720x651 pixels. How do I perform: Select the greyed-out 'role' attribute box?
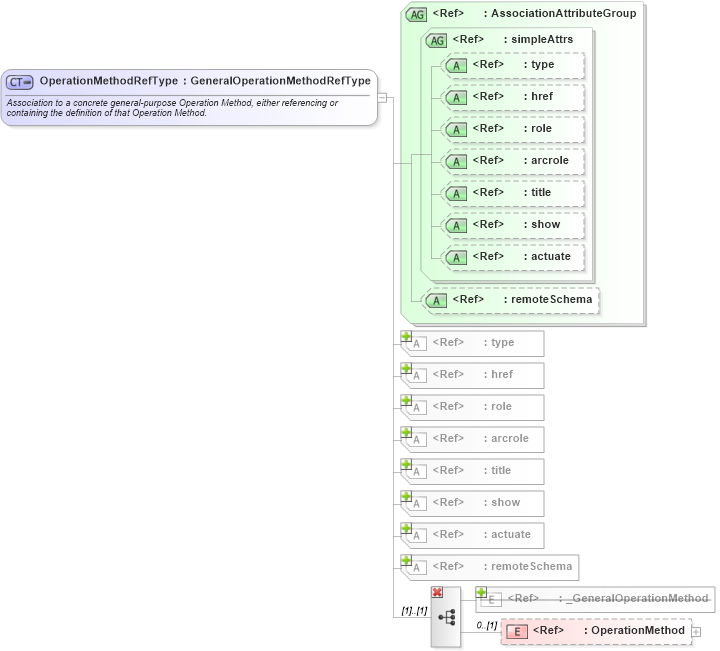click(x=473, y=408)
